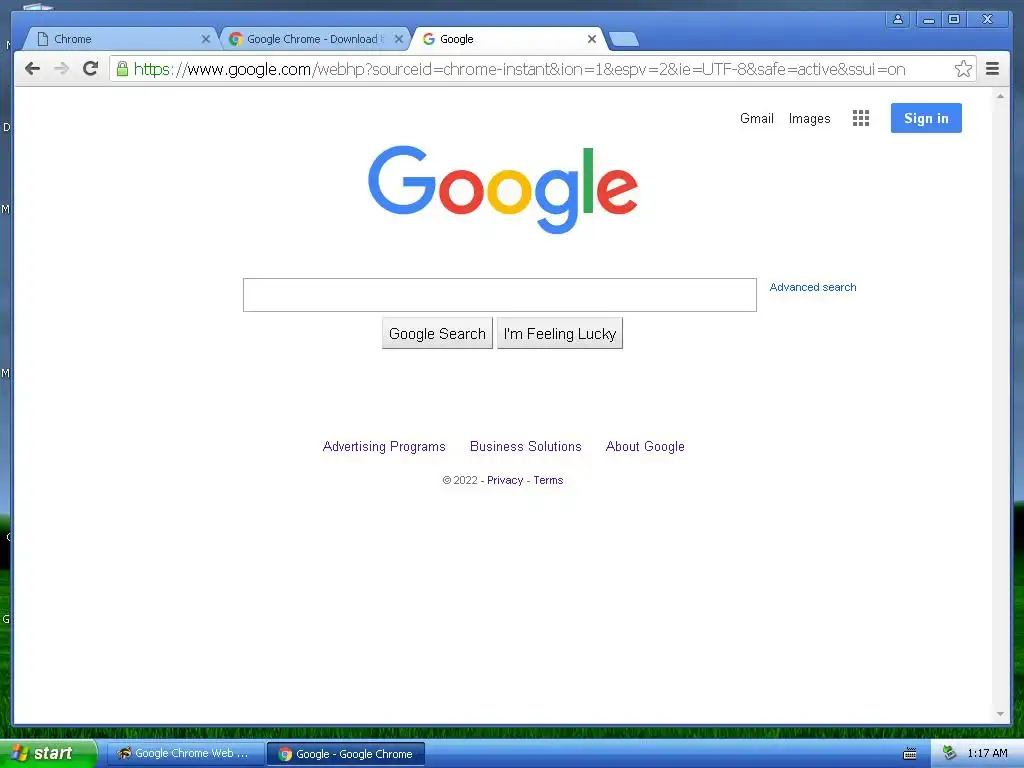Open Business Solutions link

tap(526, 447)
